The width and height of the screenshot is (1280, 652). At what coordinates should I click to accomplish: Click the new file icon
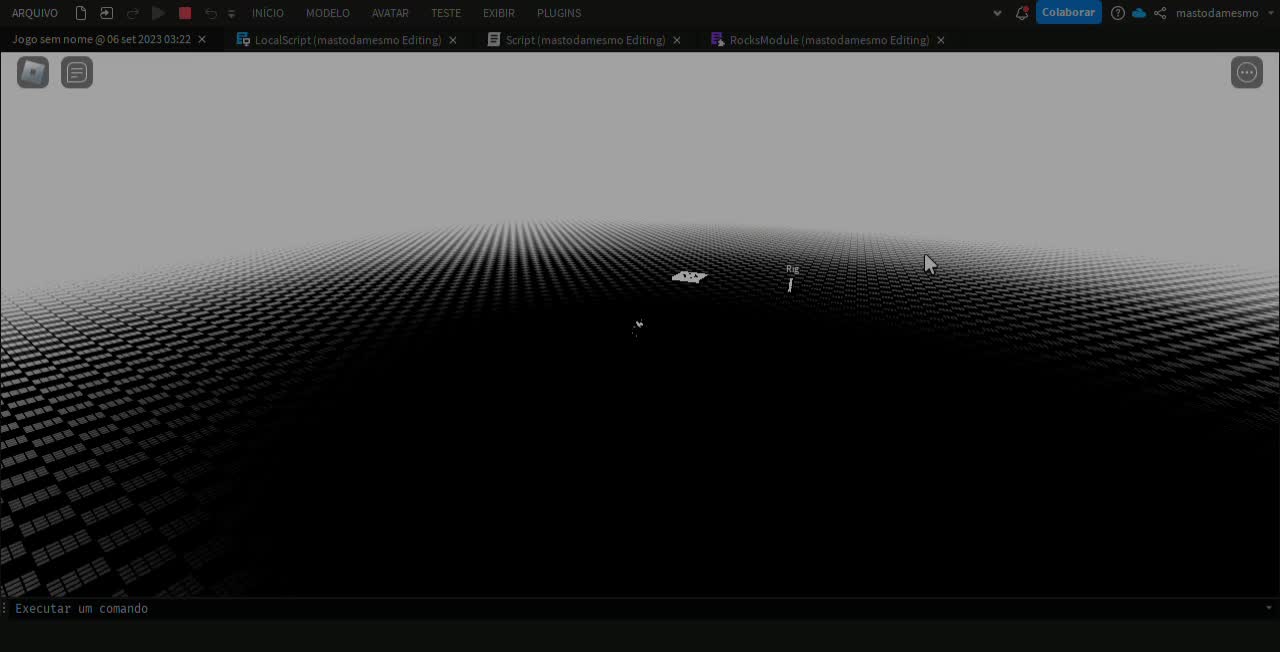(81, 13)
